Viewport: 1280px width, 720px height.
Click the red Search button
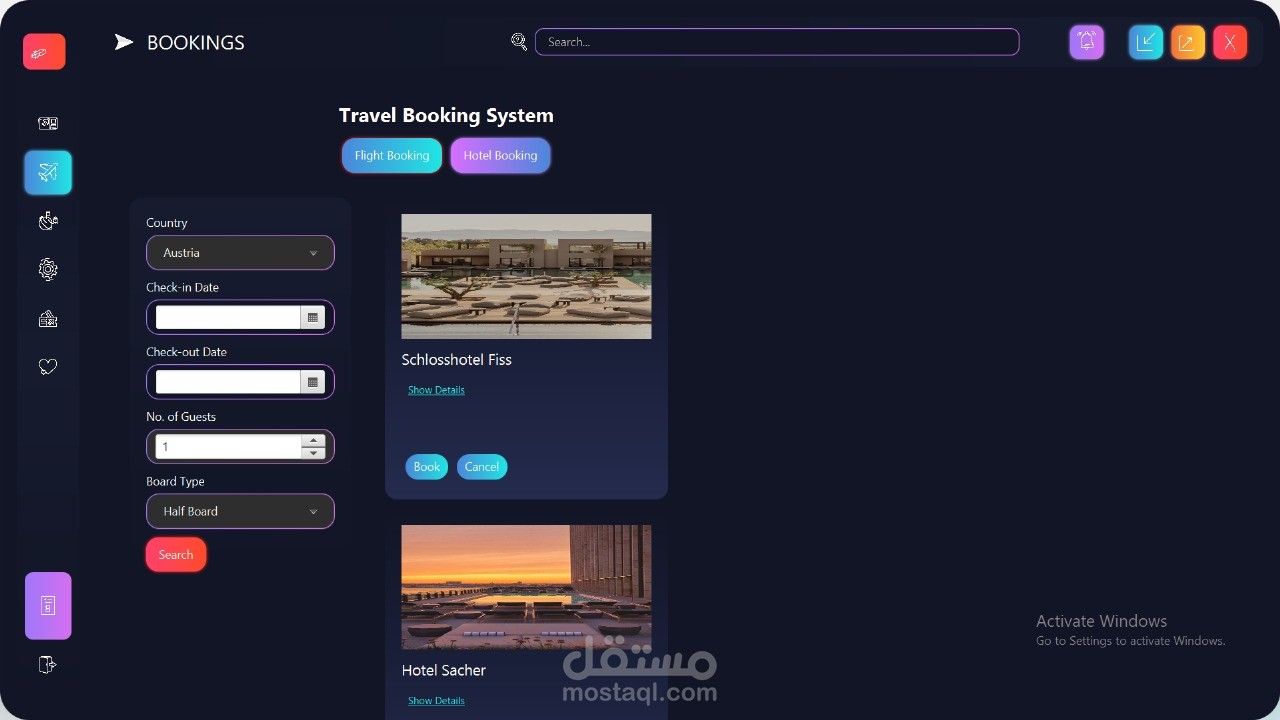point(176,555)
